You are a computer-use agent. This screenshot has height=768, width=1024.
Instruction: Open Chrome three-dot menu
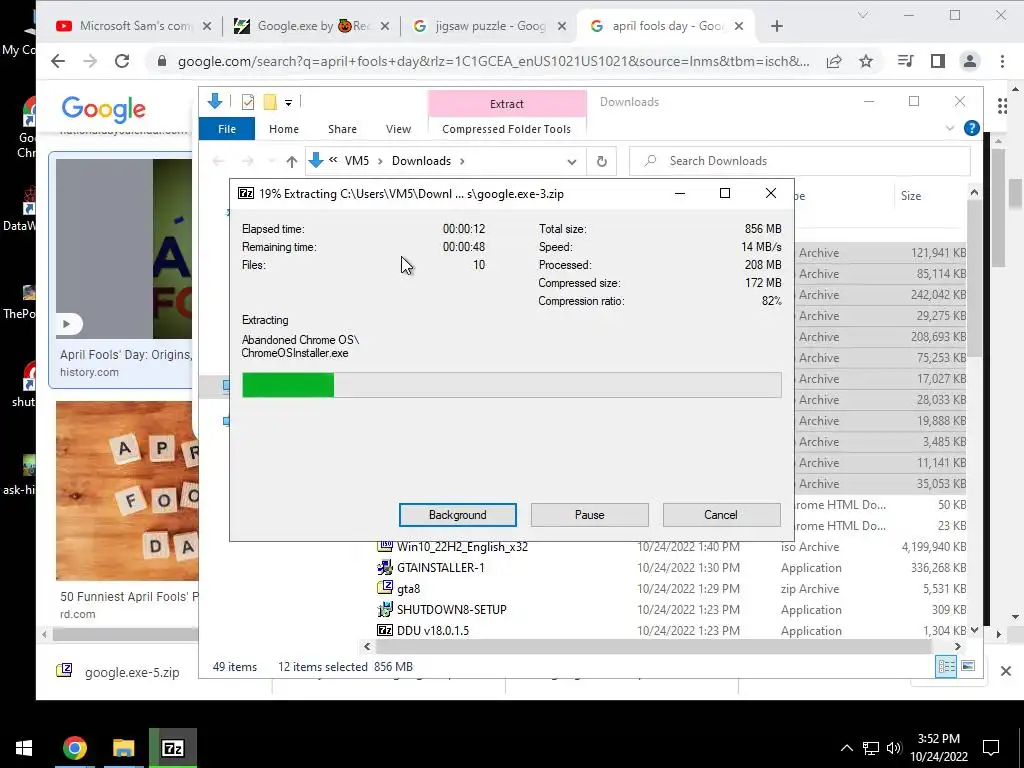1002,61
